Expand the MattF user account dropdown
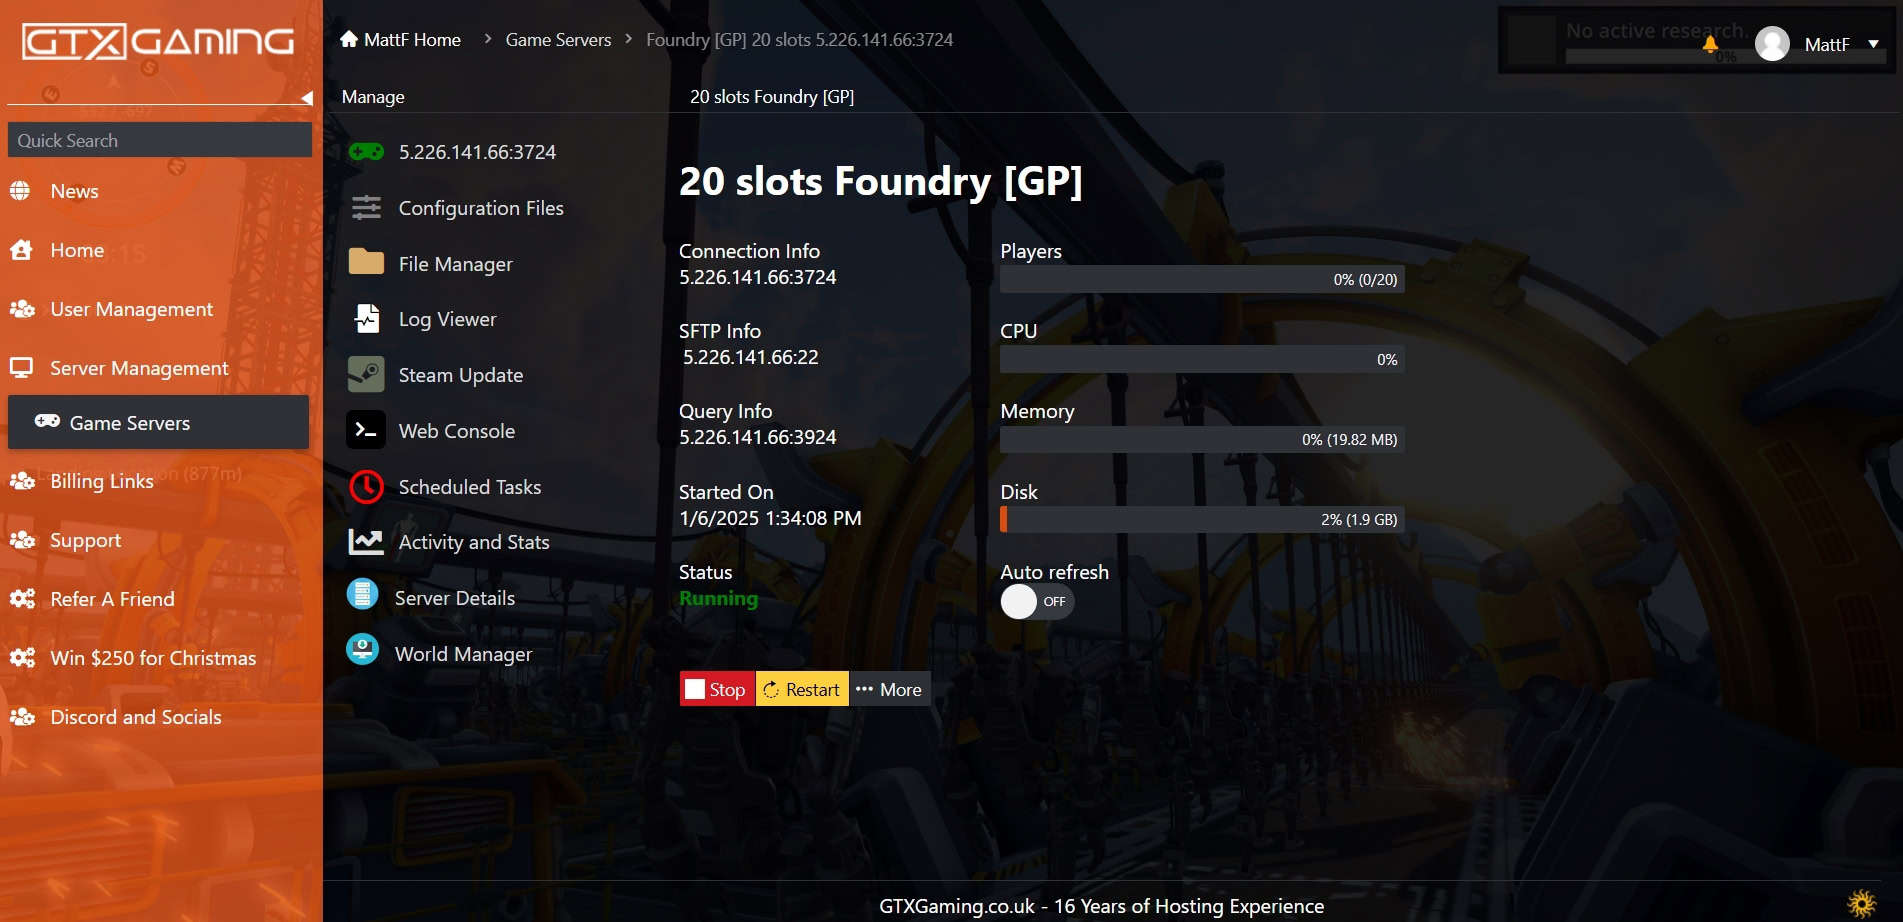Screen dimensions: 1903x922 click(1873, 44)
